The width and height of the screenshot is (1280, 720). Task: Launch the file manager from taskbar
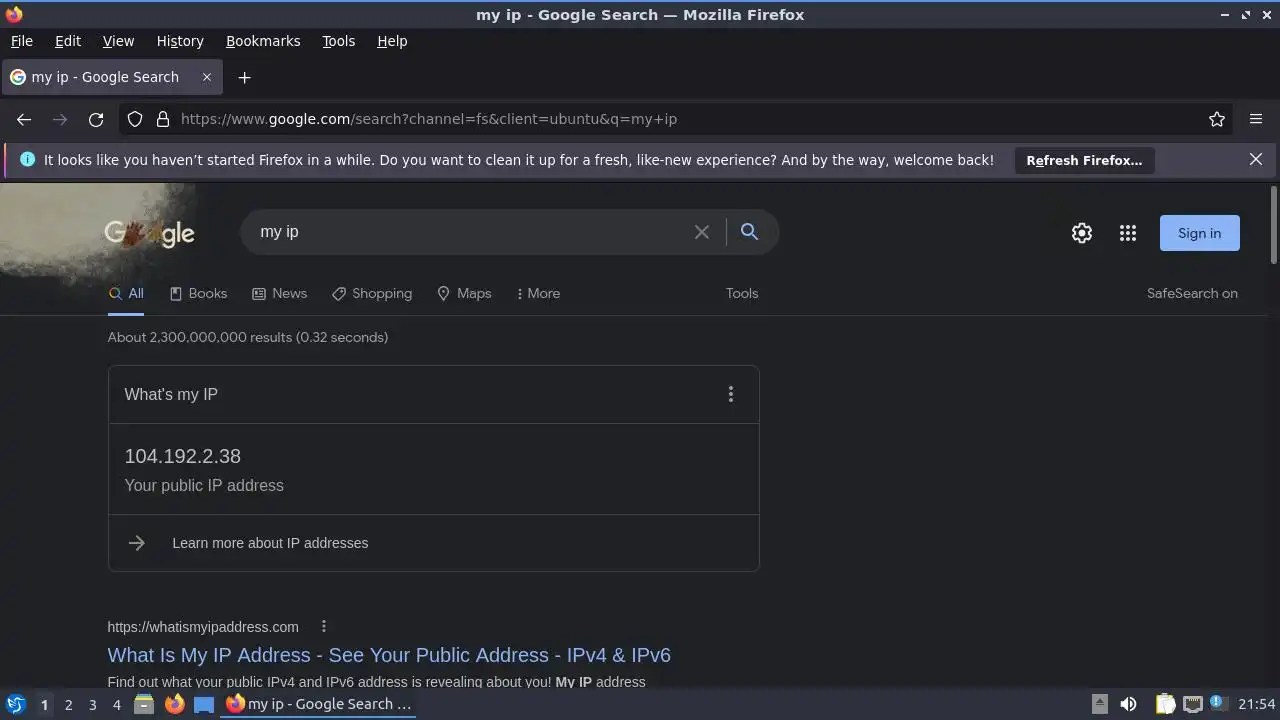[144, 704]
